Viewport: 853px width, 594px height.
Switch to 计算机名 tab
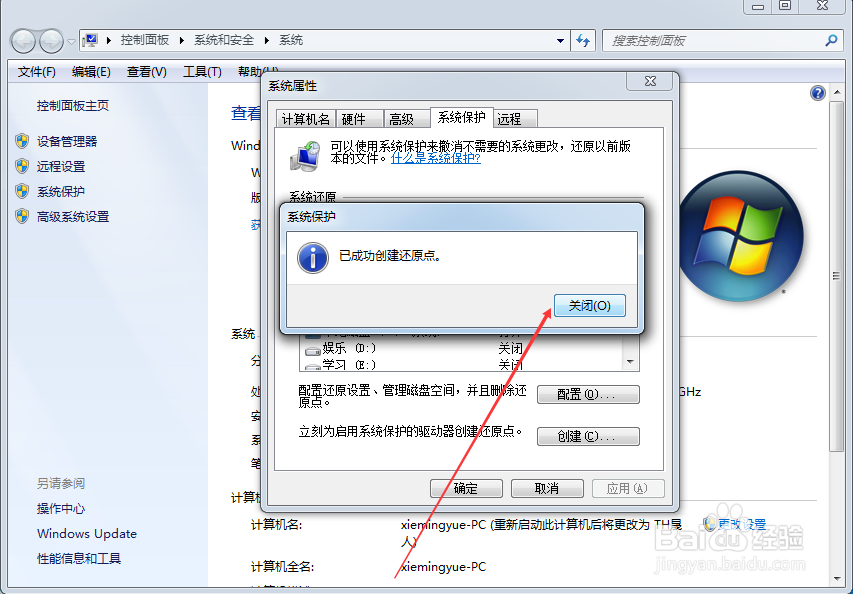point(306,119)
